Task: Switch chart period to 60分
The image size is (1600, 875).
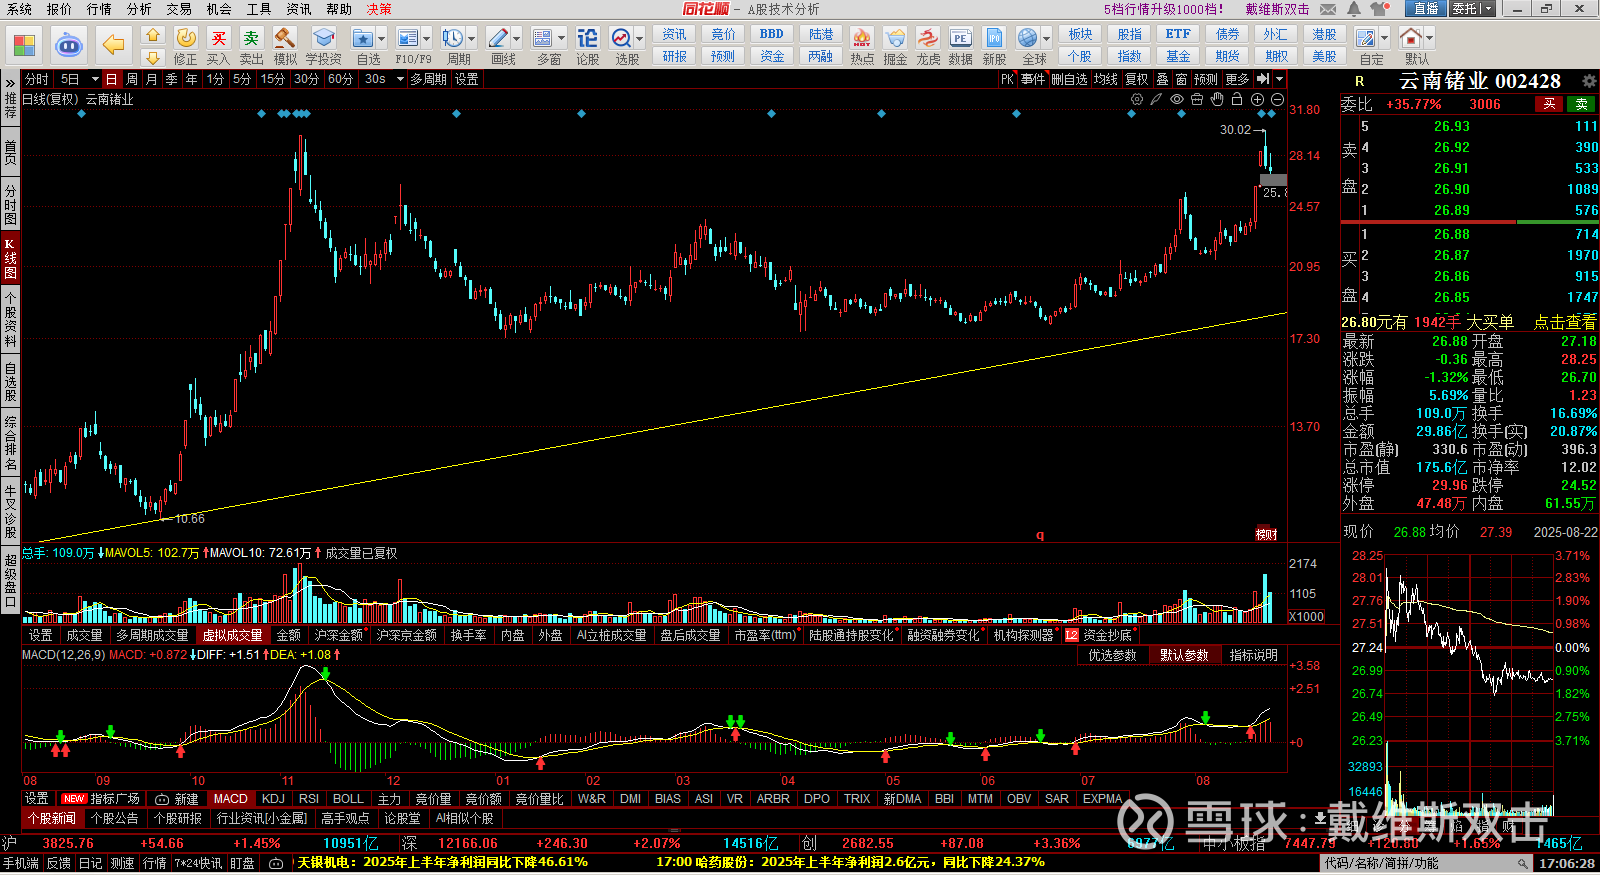Action: coord(340,79)
